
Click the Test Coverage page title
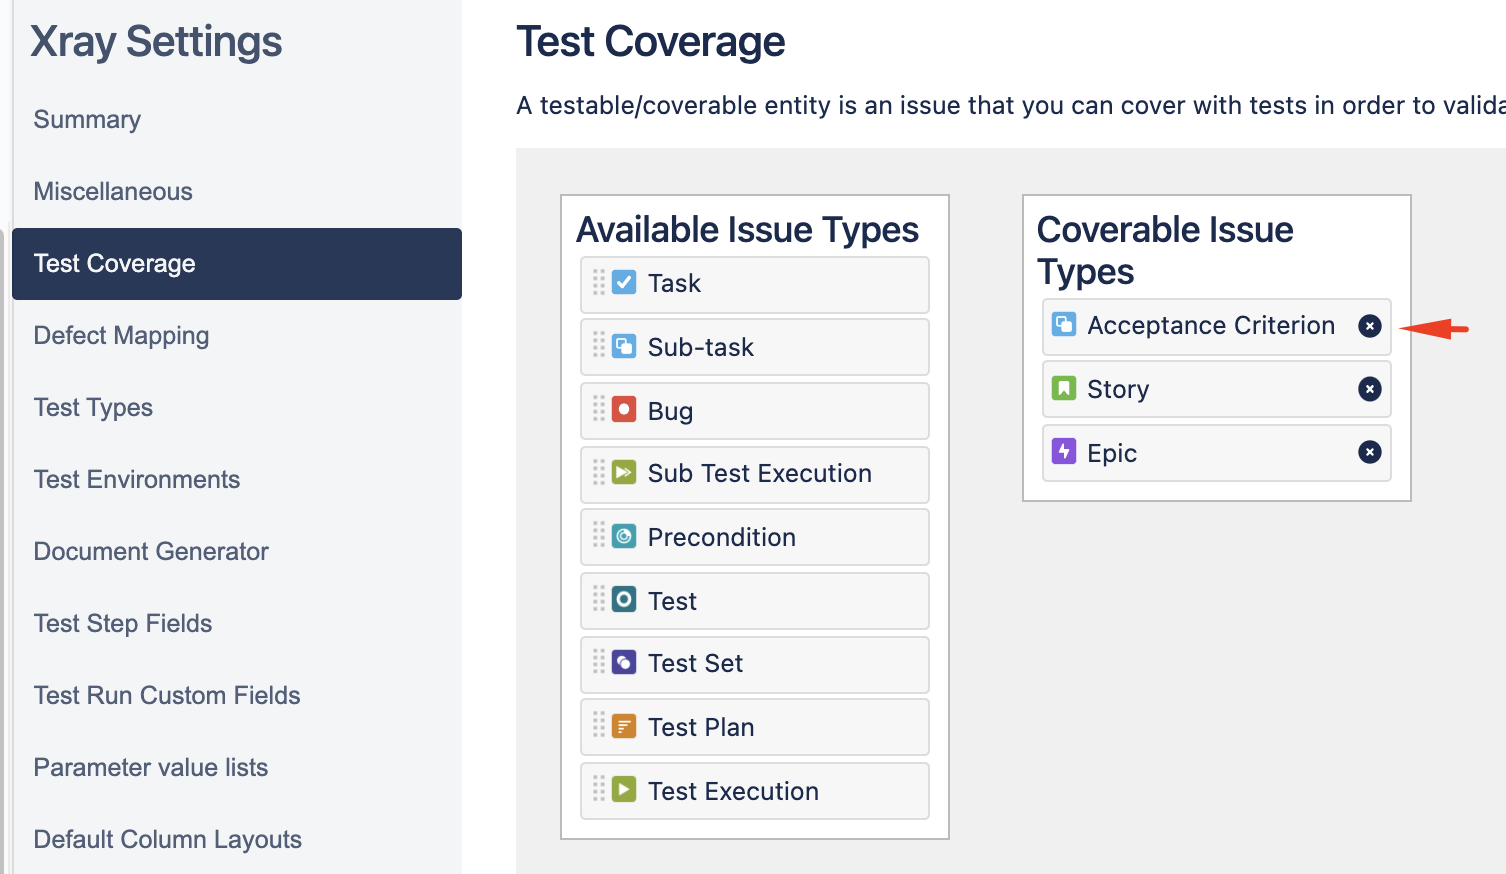coord(650,42)
